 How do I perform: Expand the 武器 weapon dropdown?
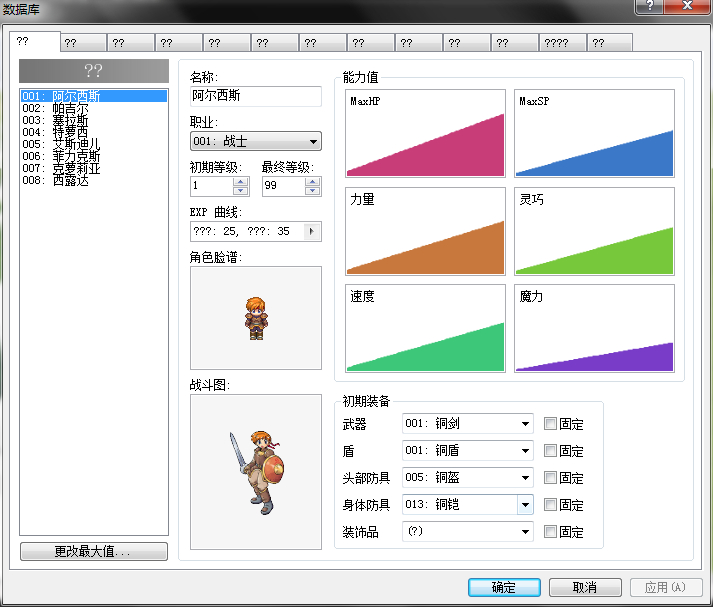525,424
